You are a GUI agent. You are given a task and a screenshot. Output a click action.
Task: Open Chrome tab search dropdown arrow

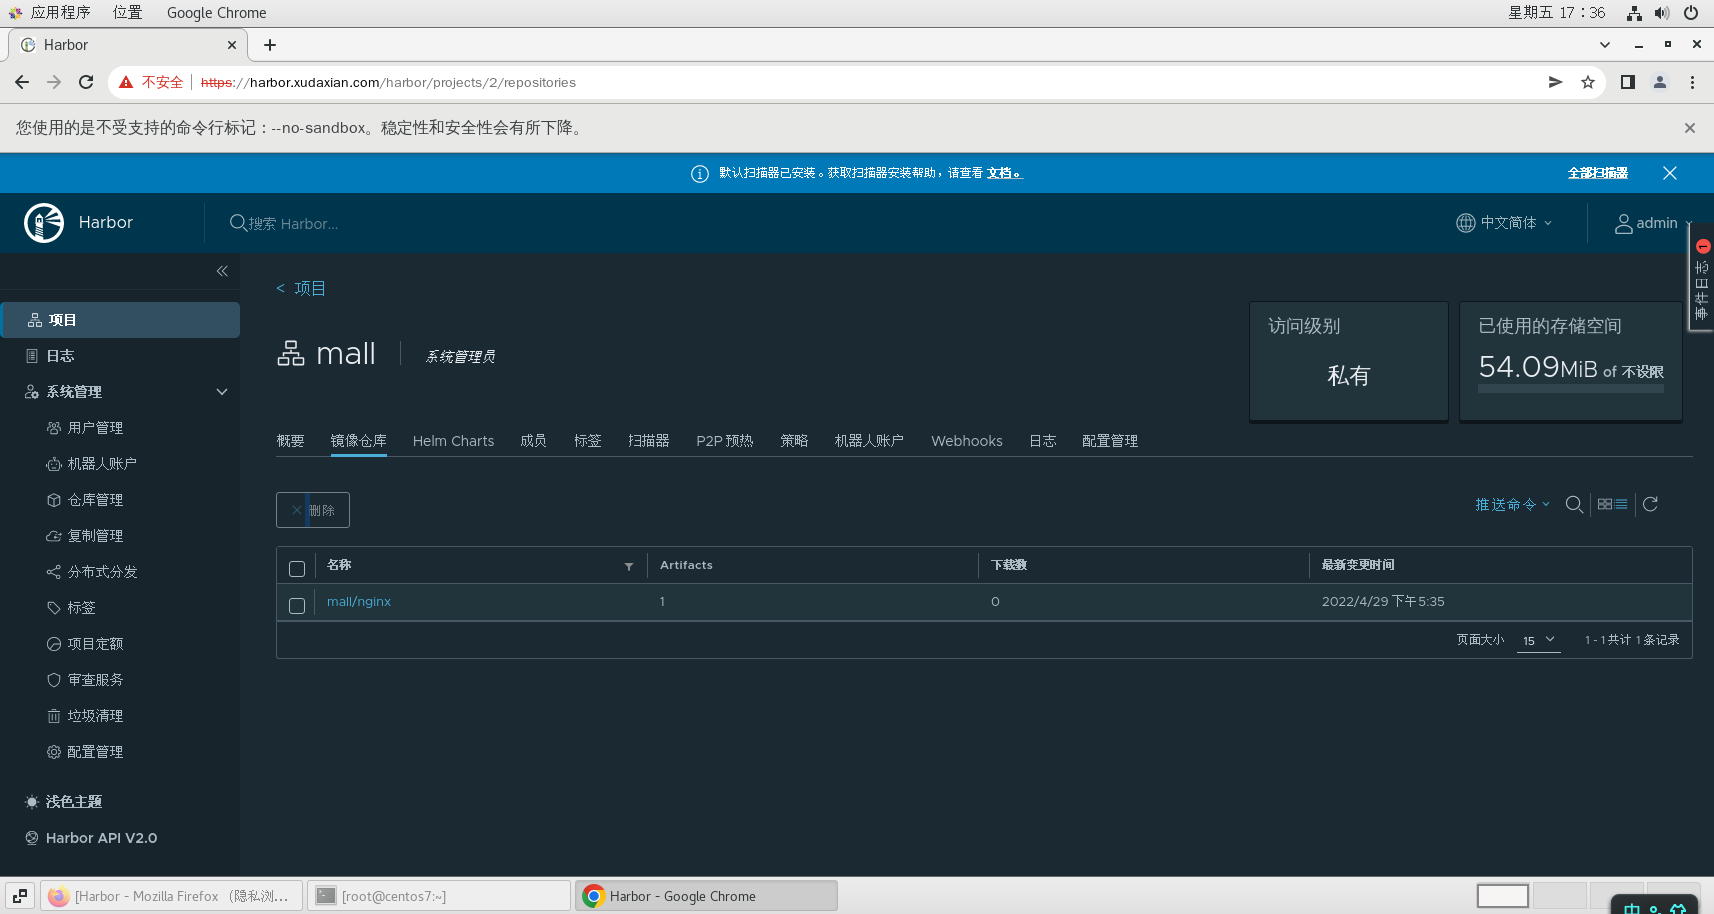click(1605, 45)
